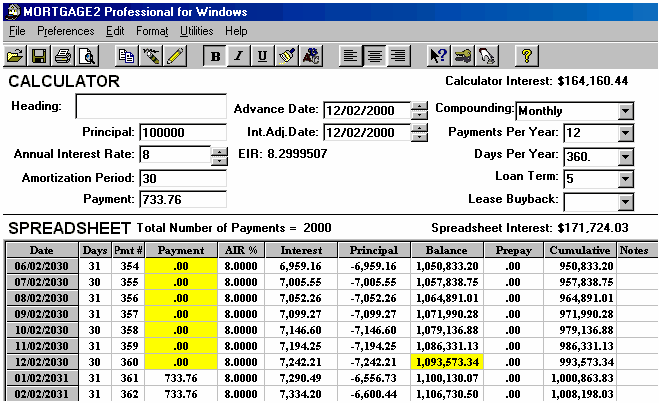Click the Cumulative column header
659x403 pixels.
pos(580,250)
